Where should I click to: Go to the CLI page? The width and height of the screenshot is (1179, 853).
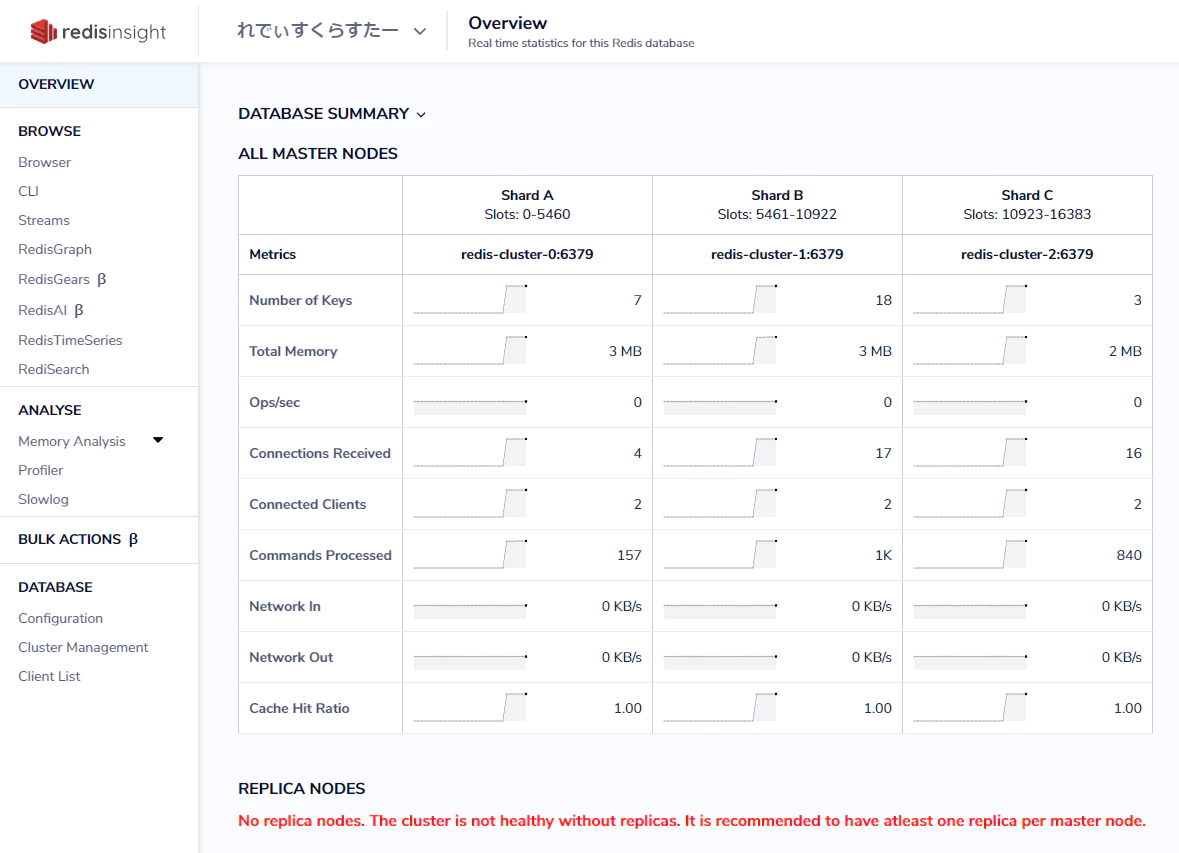pos(28,191)
